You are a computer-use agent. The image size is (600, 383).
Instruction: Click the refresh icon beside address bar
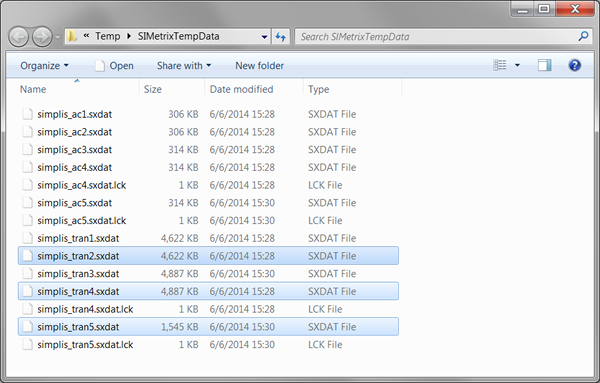pos(281,37)
